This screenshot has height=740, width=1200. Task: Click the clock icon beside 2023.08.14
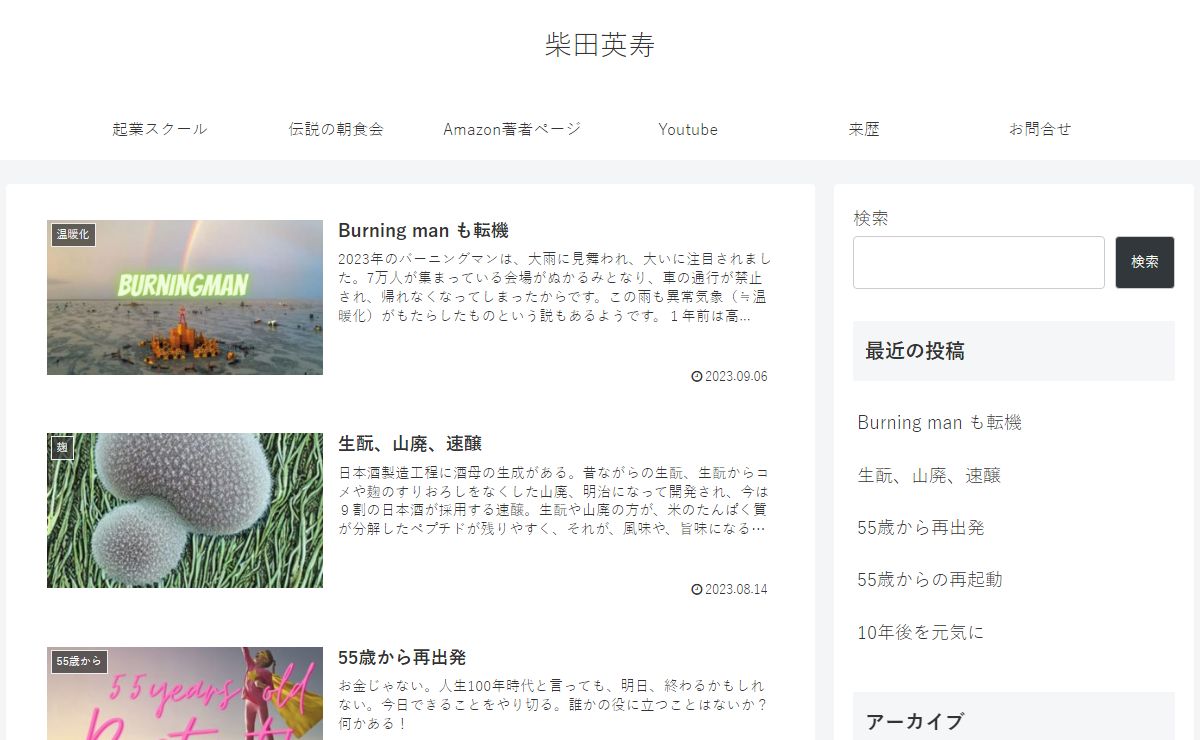pyautogui.click(x=697, y=590)
